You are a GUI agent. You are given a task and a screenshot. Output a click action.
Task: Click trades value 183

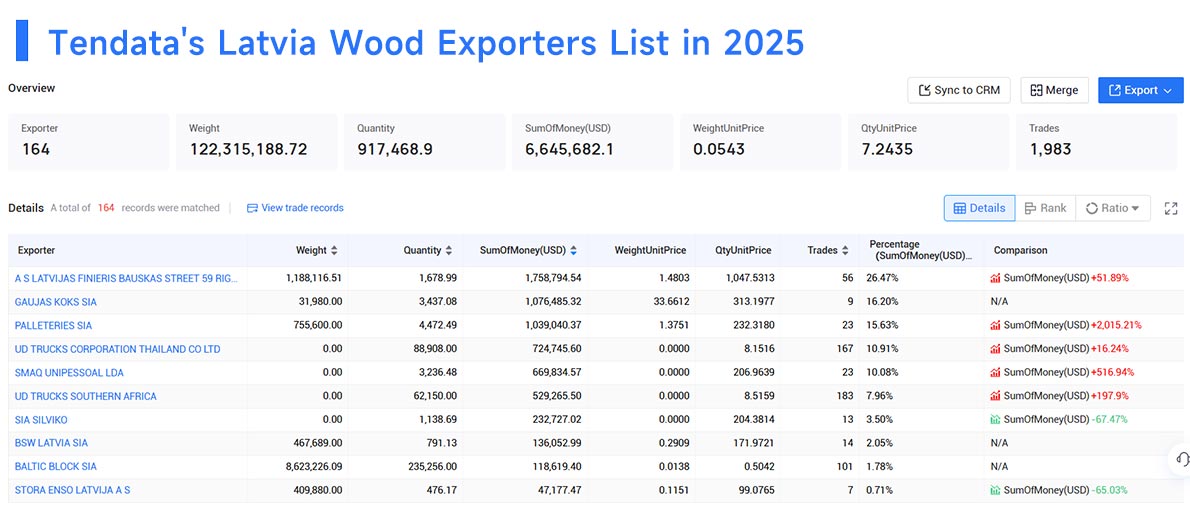pos(843,396)
